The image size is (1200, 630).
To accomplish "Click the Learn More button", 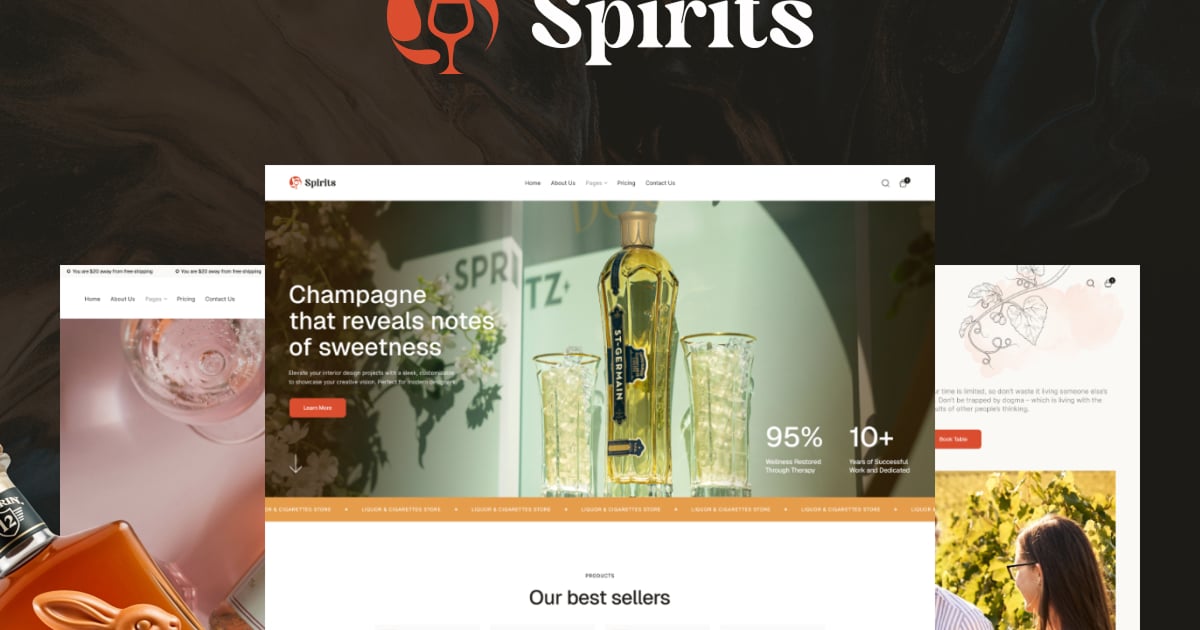I will pyautogui.click(x=317, y=408).
